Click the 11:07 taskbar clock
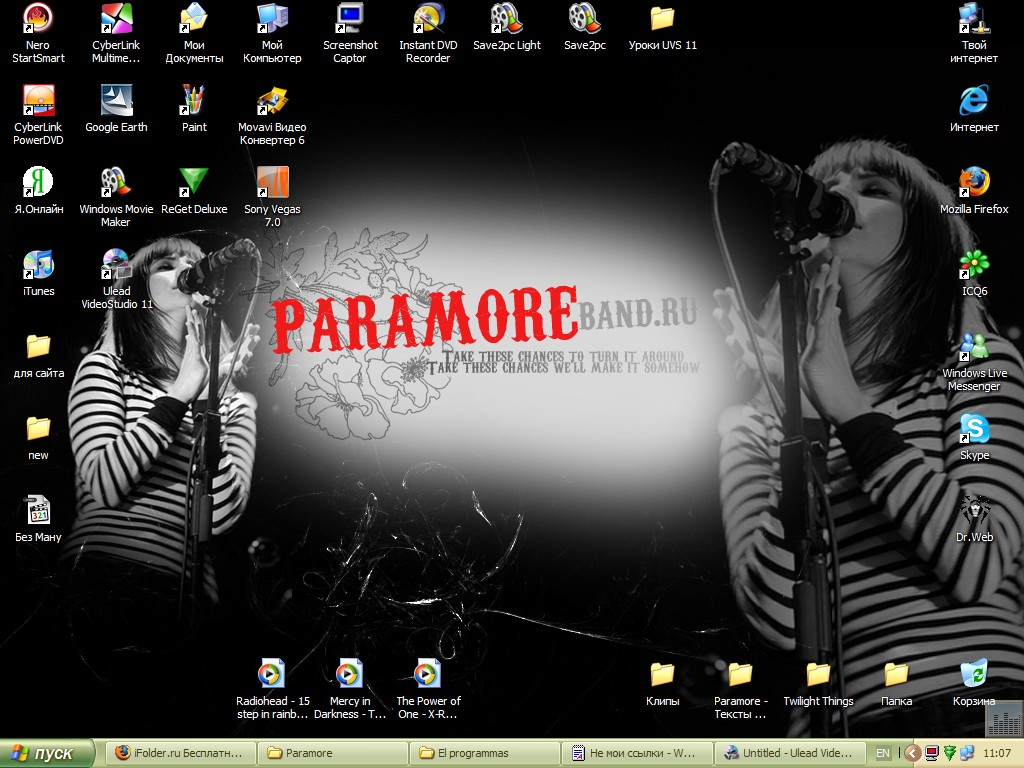Screen dimensions: 1024x768 click(x=997, y=753)
